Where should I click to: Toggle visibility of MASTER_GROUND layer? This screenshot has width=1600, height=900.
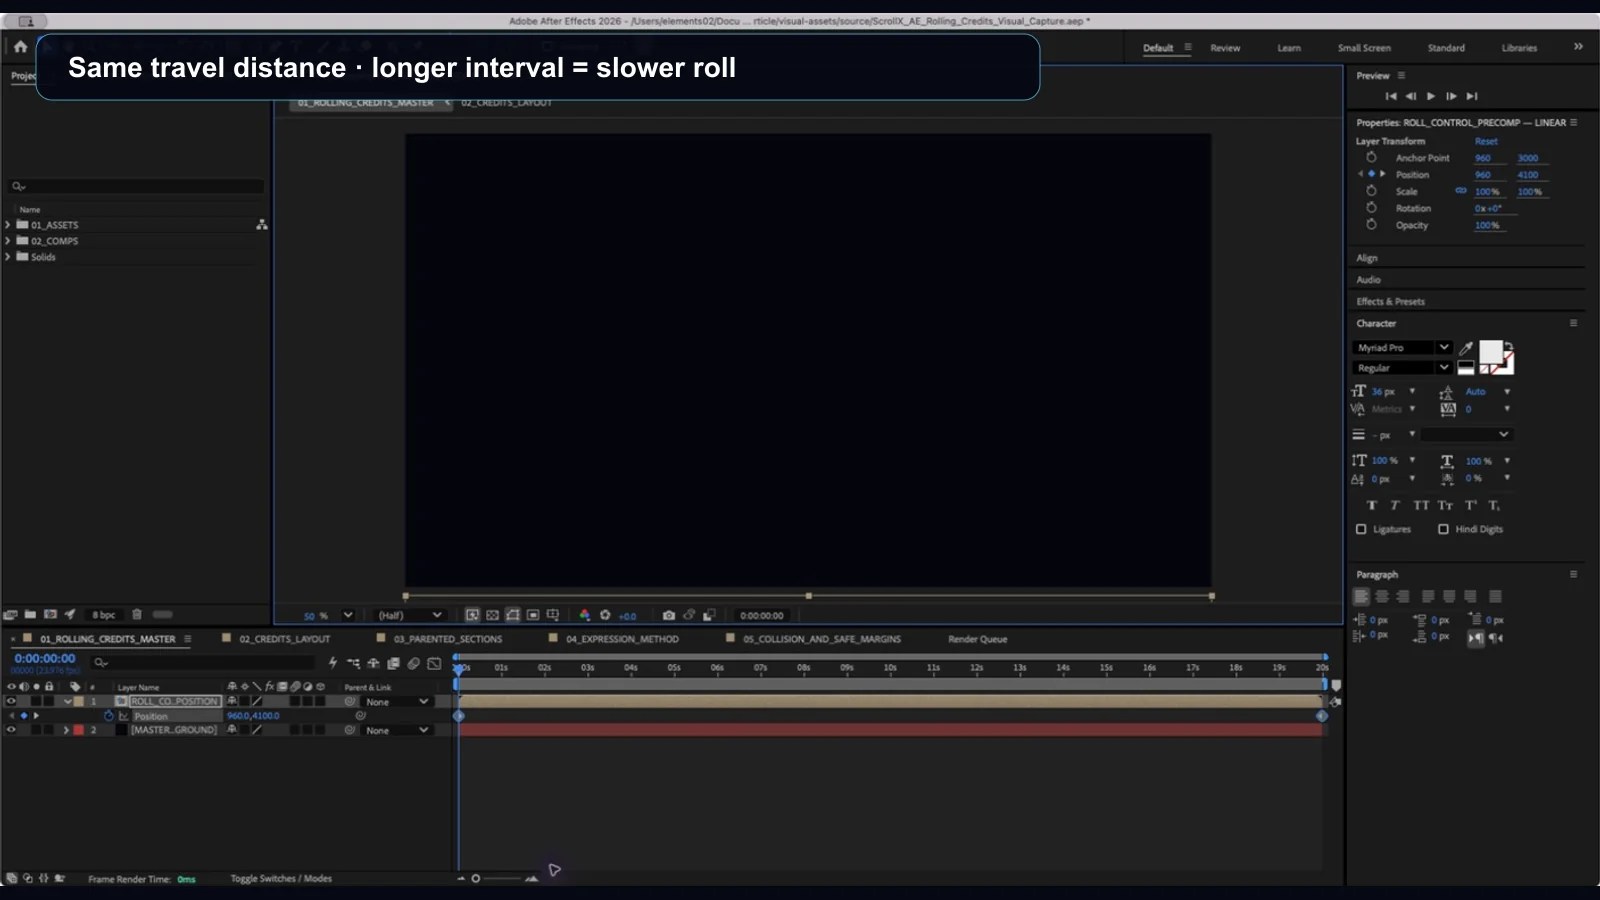[x=11, y=730]
